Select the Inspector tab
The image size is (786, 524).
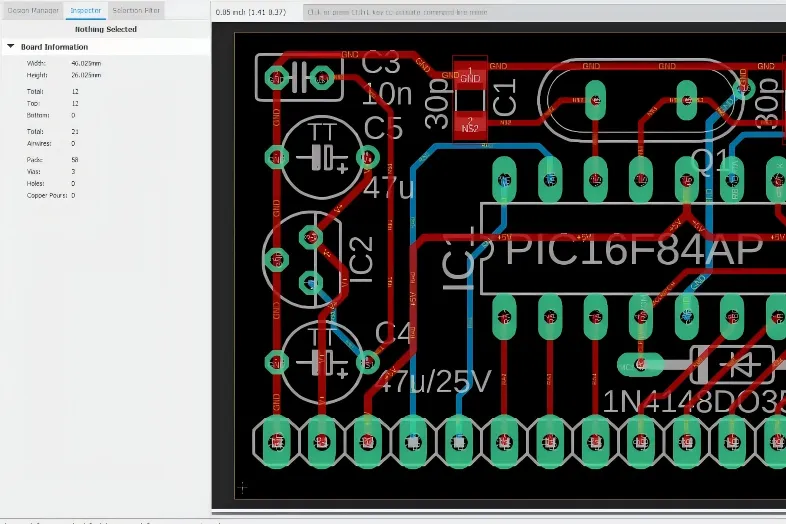[x=85, y=10]
